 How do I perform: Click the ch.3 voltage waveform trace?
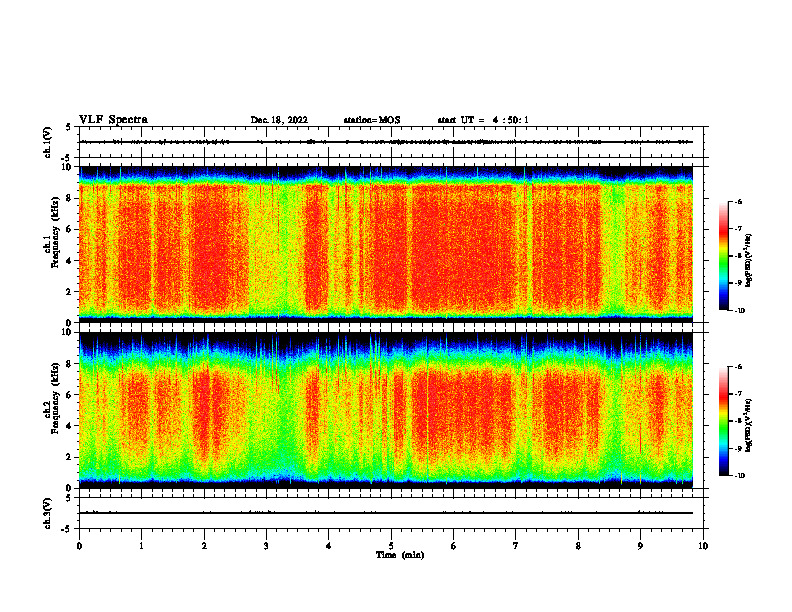click(x=386, y=513)
